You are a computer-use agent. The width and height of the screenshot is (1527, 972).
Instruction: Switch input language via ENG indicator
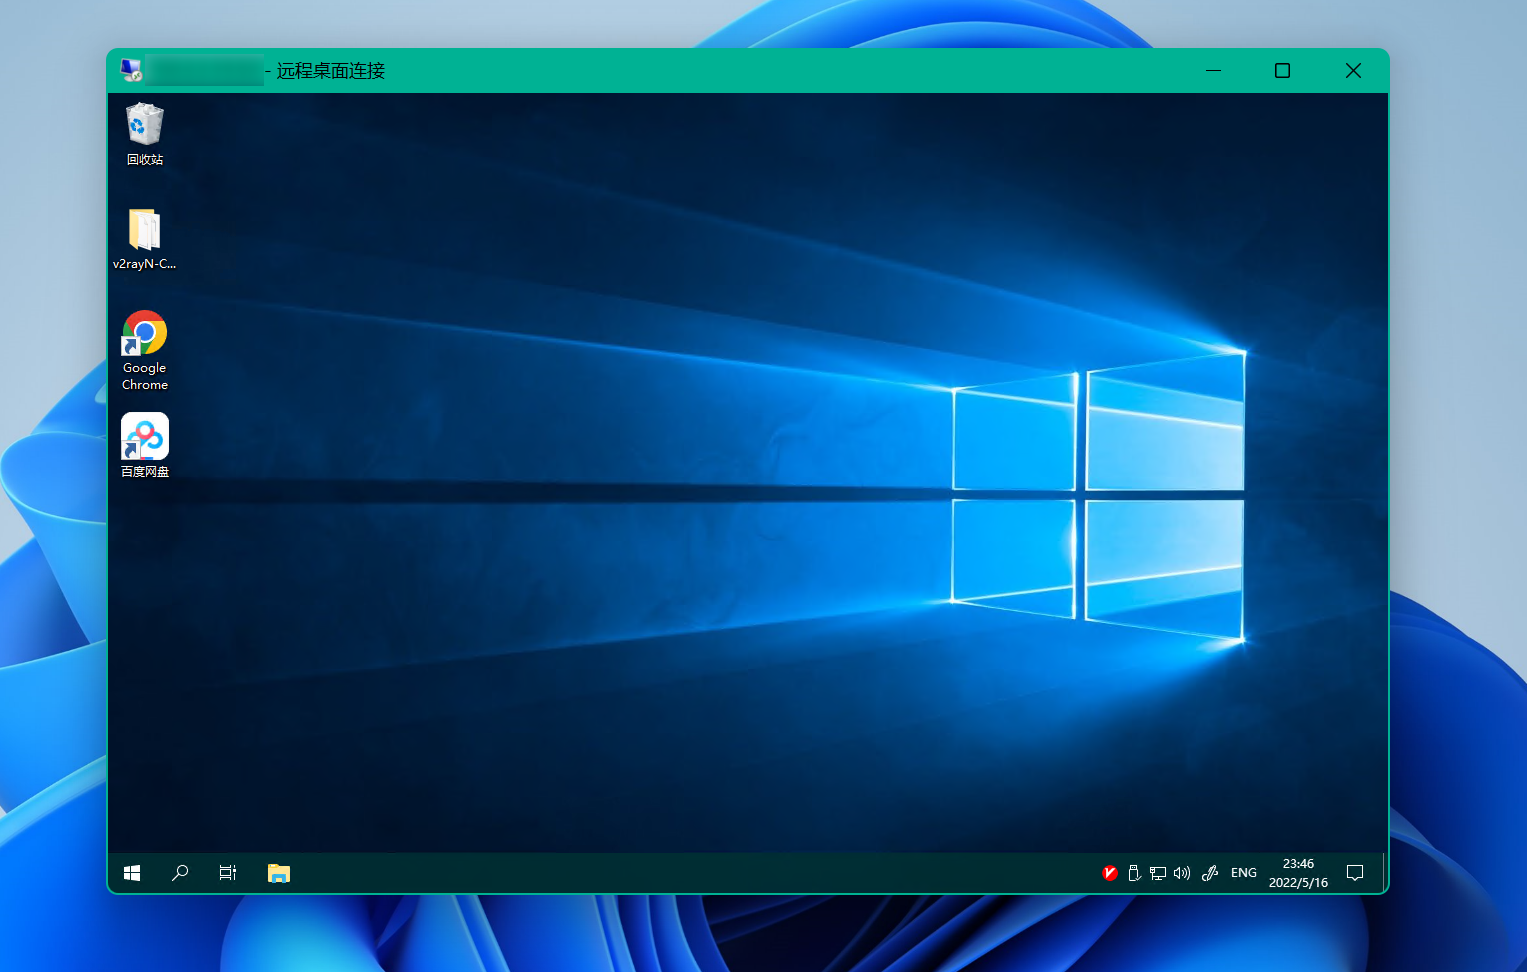point(1244,873)
